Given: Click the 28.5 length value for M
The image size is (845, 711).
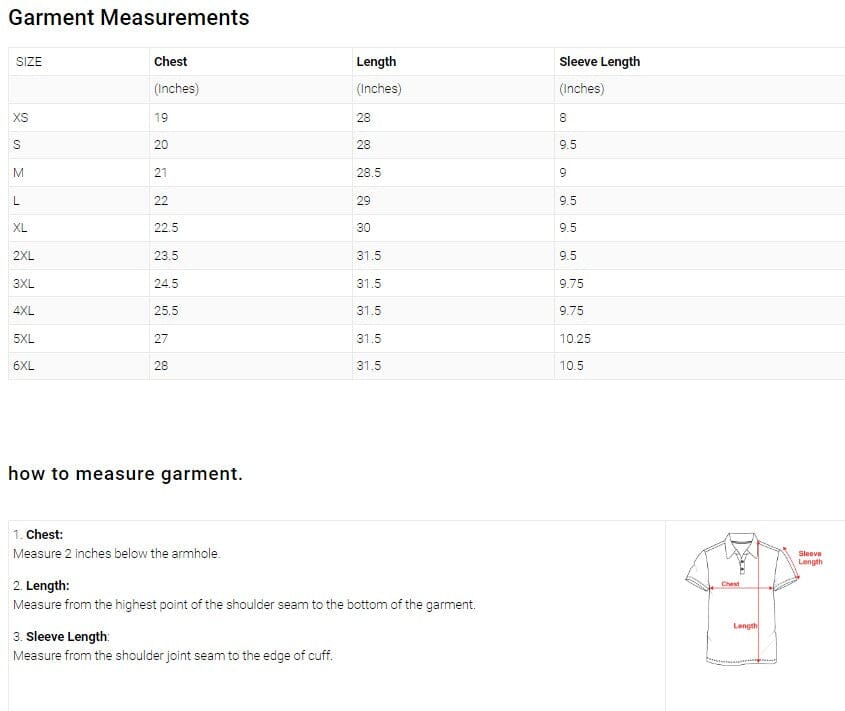Looking at the screenshot, I should pyautogui.click(x=368, y=173).
